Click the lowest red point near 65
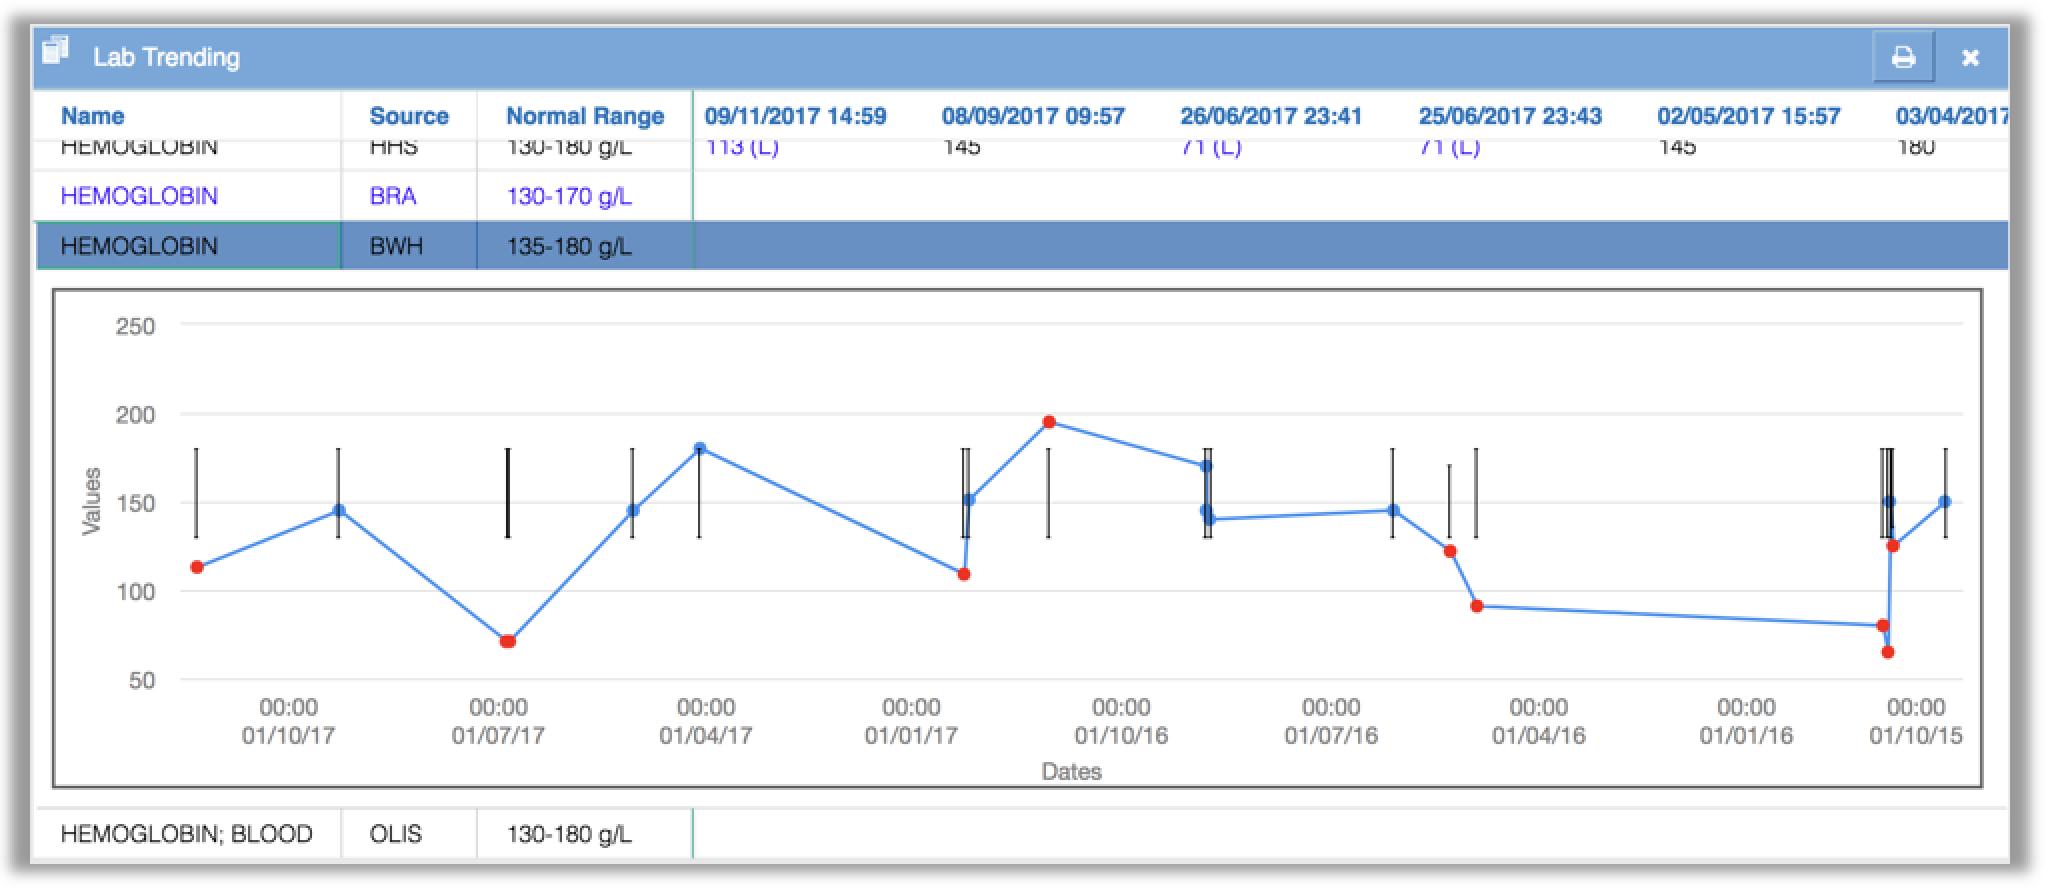The width and height of the screenshot is (2060, 896). tap(1888, 652)
